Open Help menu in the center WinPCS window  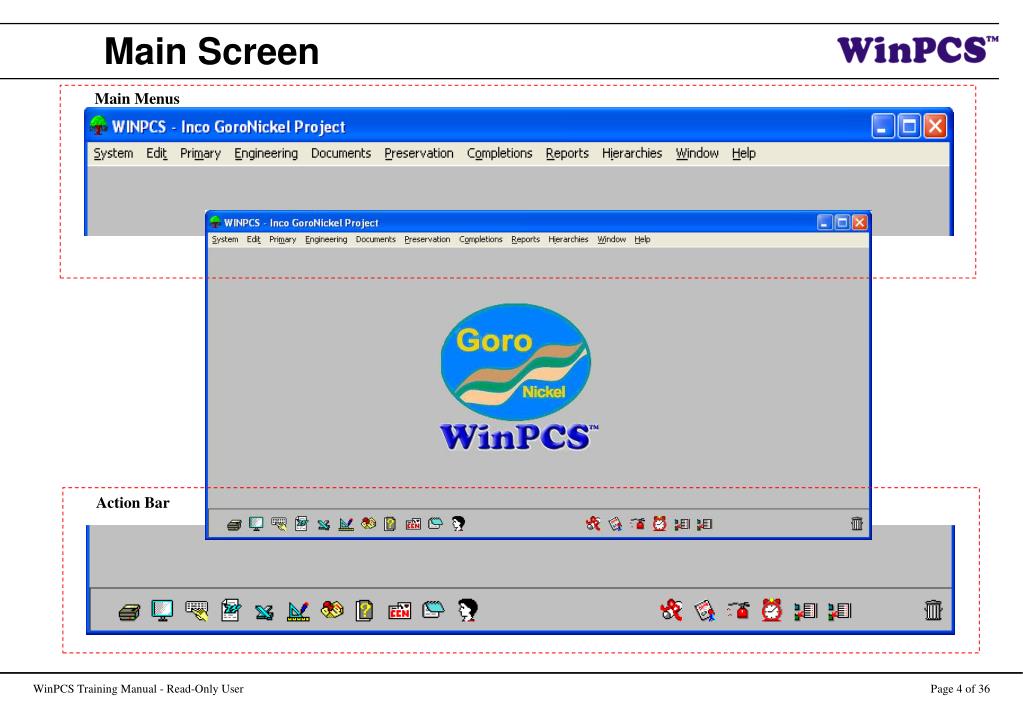(x=643, y=239)
